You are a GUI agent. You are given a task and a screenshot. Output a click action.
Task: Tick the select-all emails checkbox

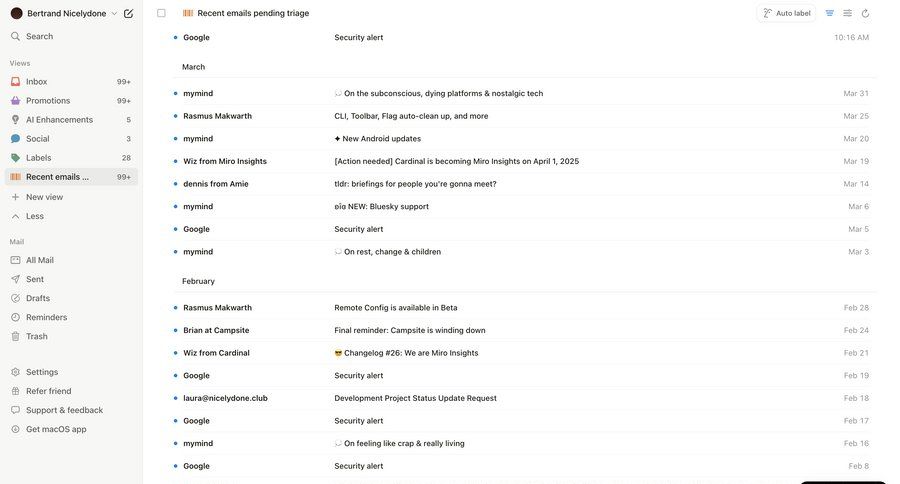point(161,13)
